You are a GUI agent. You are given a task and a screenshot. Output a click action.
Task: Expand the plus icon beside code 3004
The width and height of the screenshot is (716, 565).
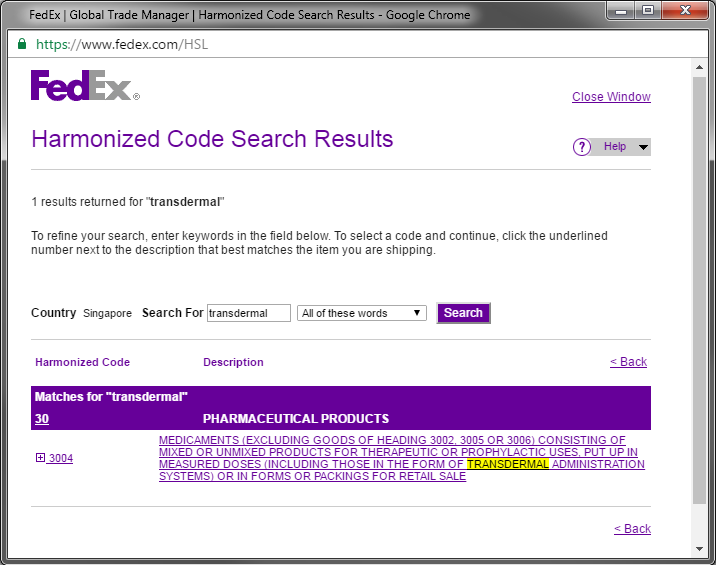point(40,457)
